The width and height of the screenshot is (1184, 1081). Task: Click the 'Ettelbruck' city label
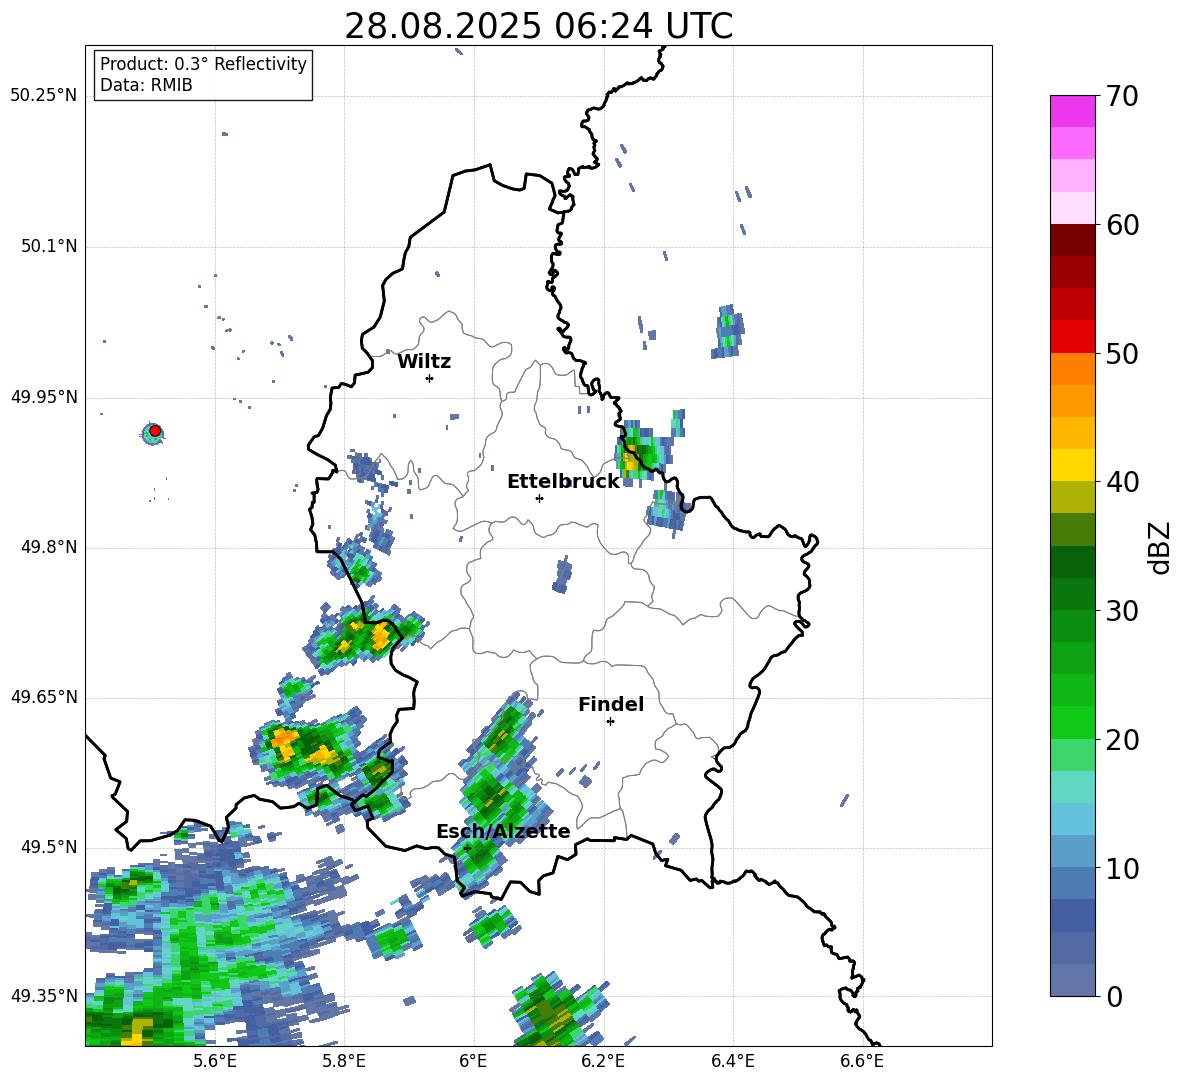pyautogui.click(x=563, y=481)
